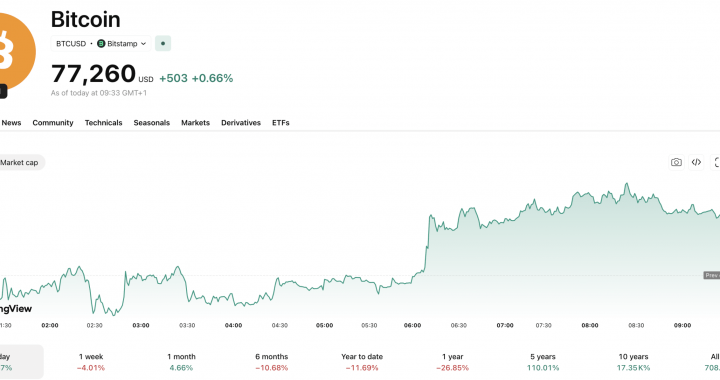
Task: Click the 17.35K% ten years value
Action: (x=633, y=368)
